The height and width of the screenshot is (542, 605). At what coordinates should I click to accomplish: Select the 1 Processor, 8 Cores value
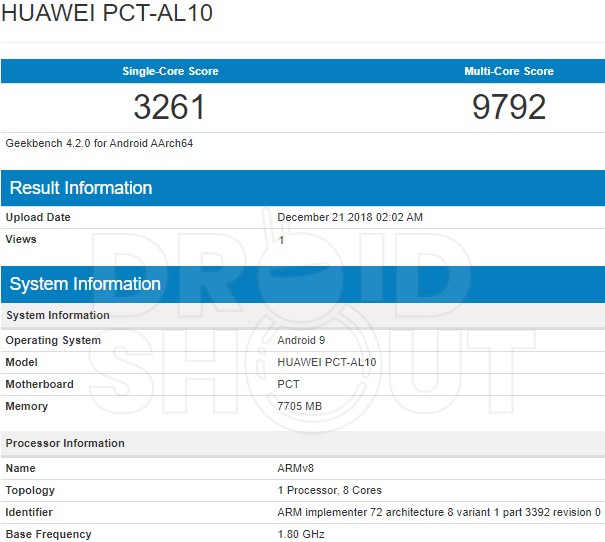(x=330, y=490)
